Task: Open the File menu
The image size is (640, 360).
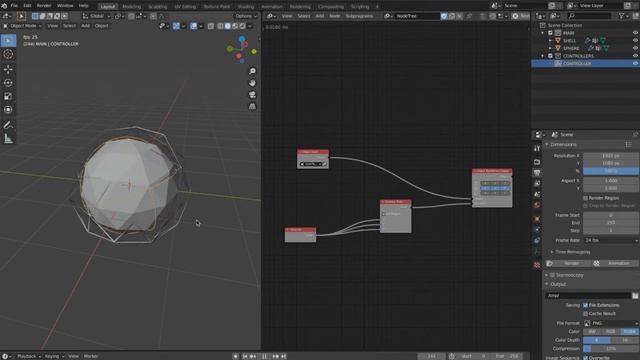Action: tap(14, 6)
